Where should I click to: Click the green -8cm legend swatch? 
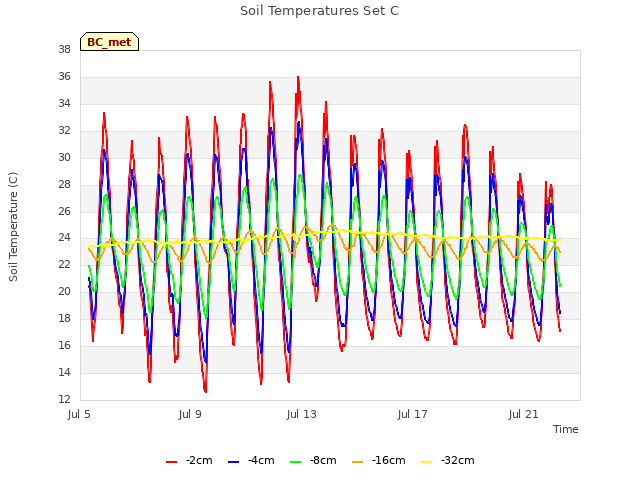tap(296, 461)
